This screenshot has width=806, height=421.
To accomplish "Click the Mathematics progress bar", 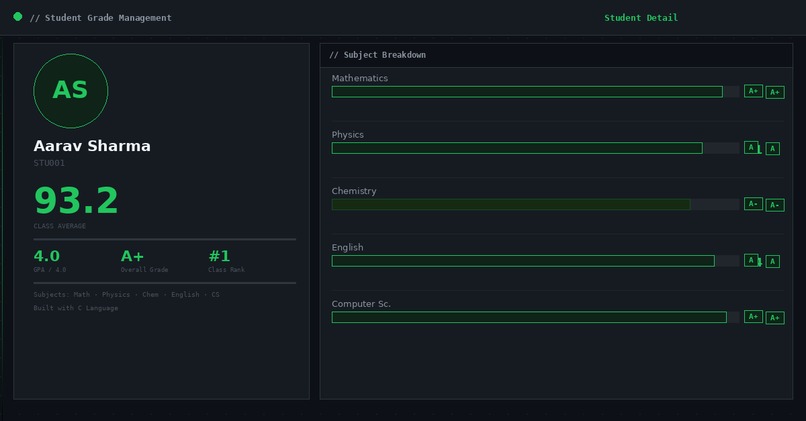I will (x=536, y=92).
